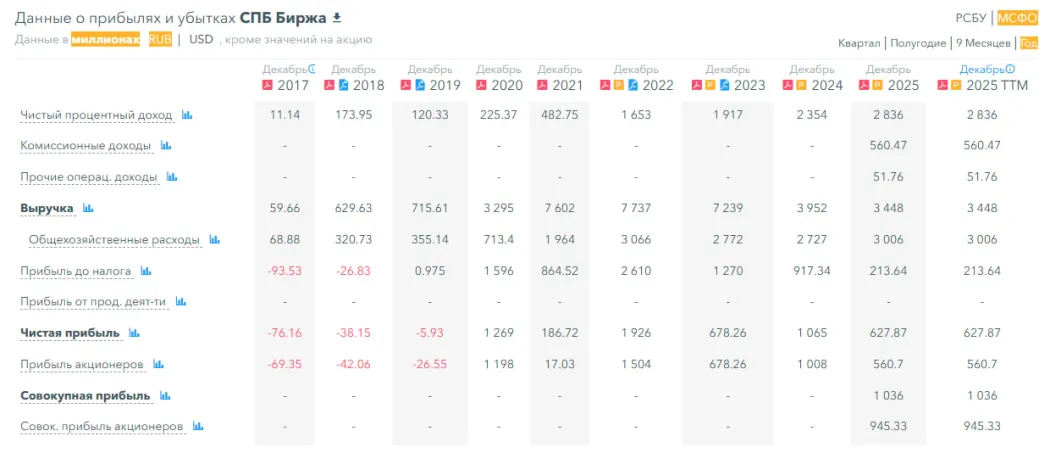Screen dimensions: 1050x453
Task: Select the 9 Месяцев period
Action: pyautogui.click(x=984, y=44)
